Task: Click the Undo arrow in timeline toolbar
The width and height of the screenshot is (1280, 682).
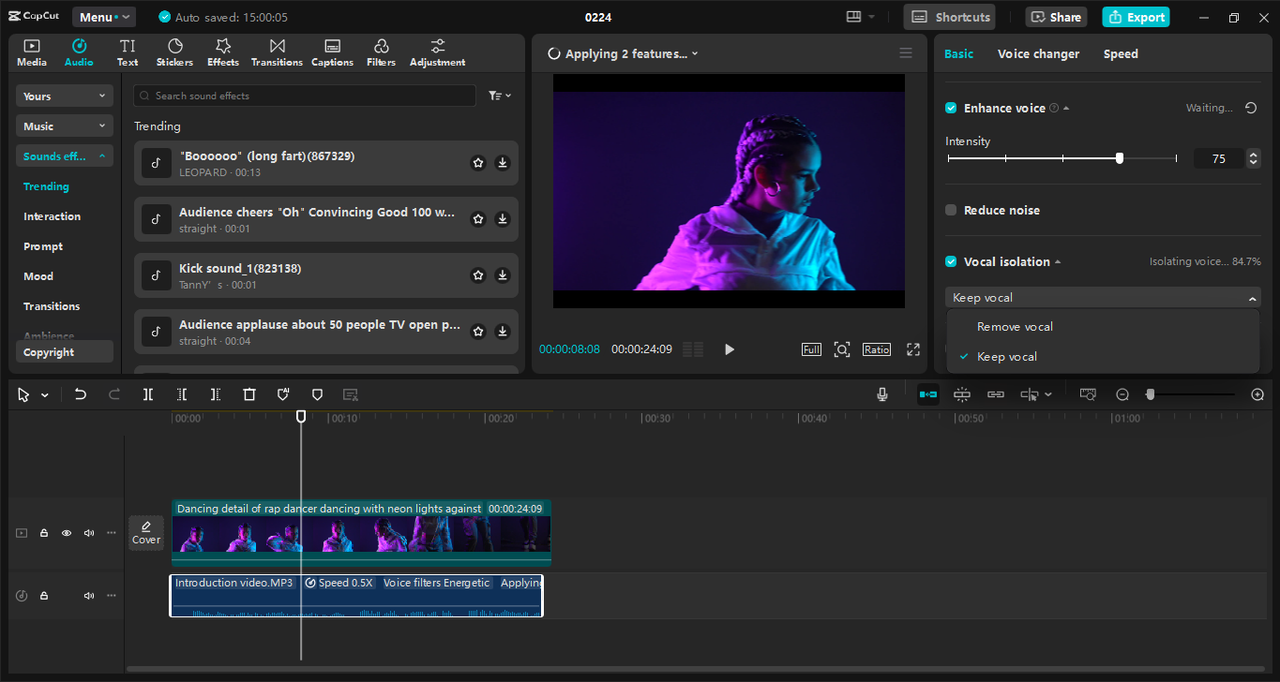Action: pos(81,395)
